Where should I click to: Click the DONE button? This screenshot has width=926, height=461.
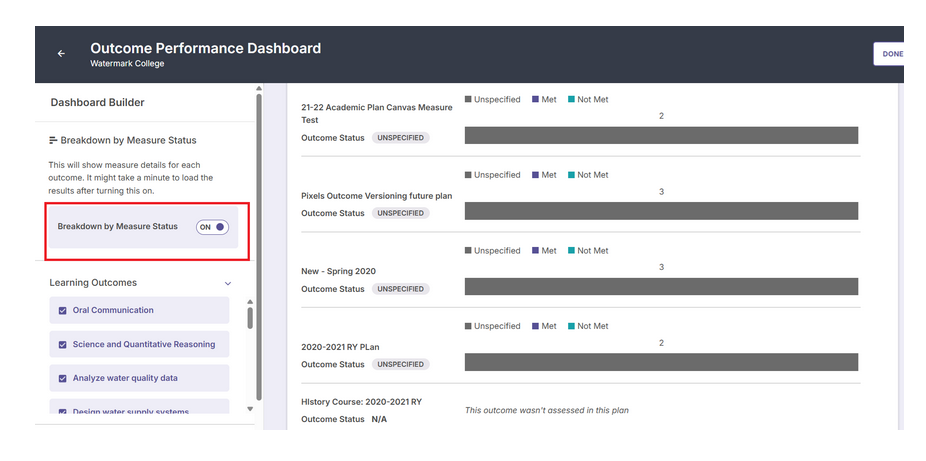coord(889,54)
